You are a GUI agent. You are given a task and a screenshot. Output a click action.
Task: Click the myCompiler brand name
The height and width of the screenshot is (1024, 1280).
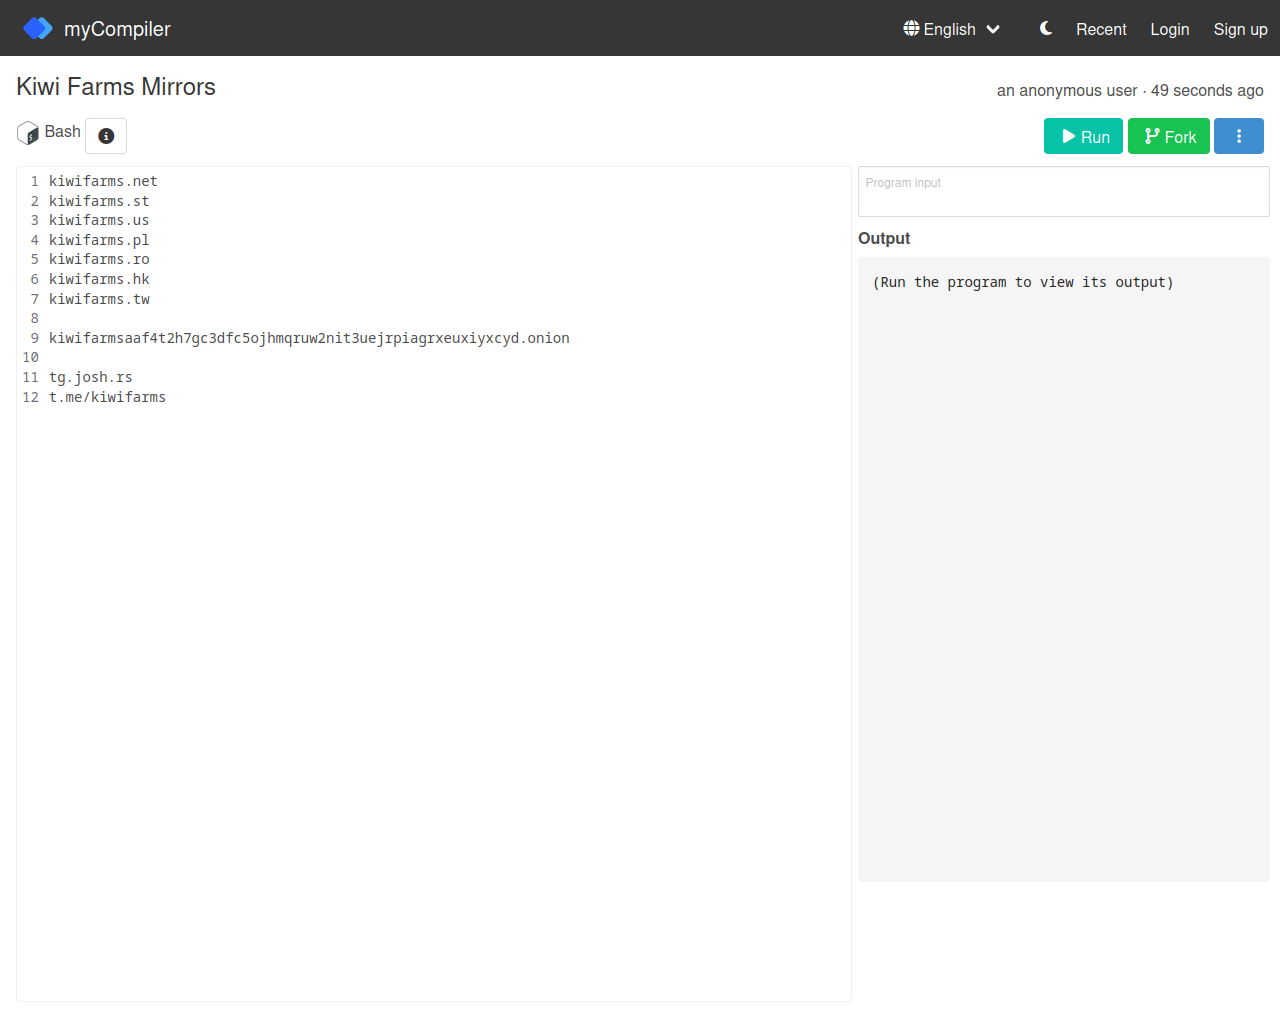point(117,29)
